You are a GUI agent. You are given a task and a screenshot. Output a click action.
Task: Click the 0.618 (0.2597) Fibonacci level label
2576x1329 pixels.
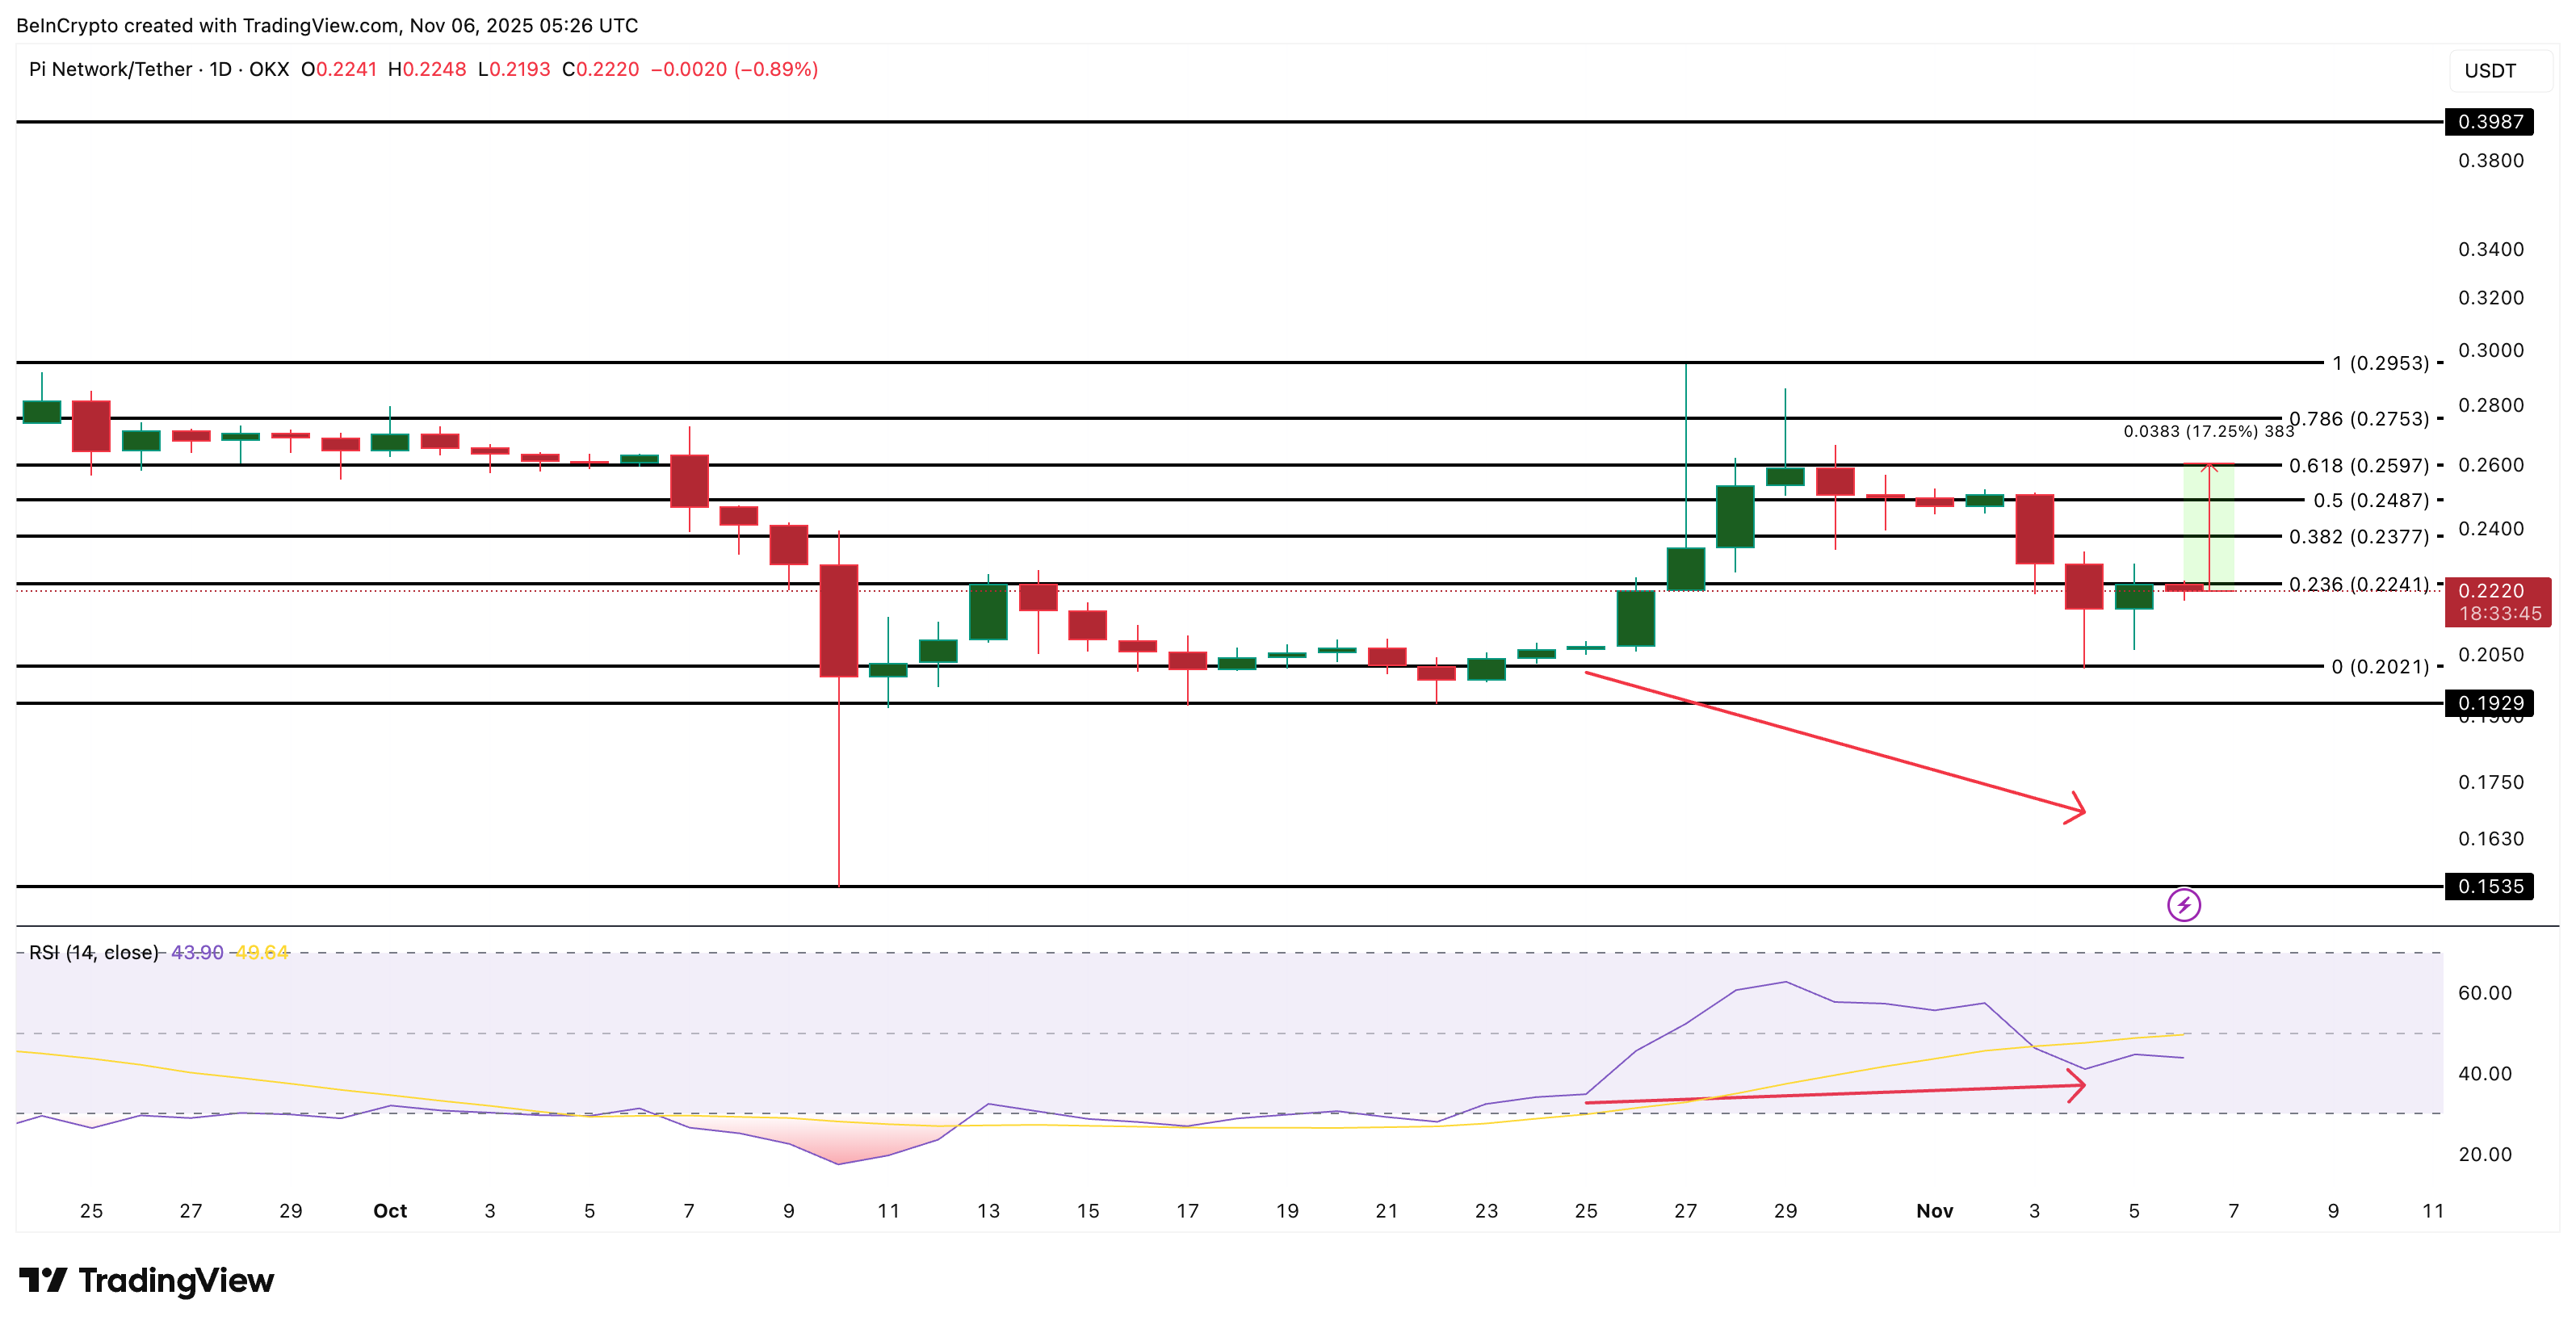2358,466
